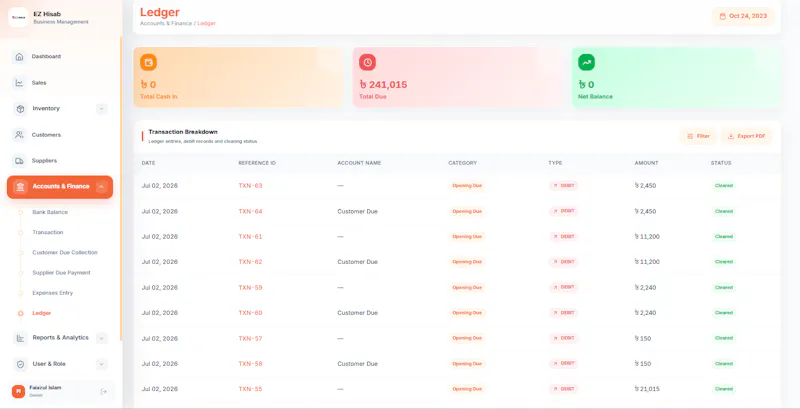Viewport: 800px width, 409px height.
Task: Open Expenses Entry submenu item
Action: 53,293
